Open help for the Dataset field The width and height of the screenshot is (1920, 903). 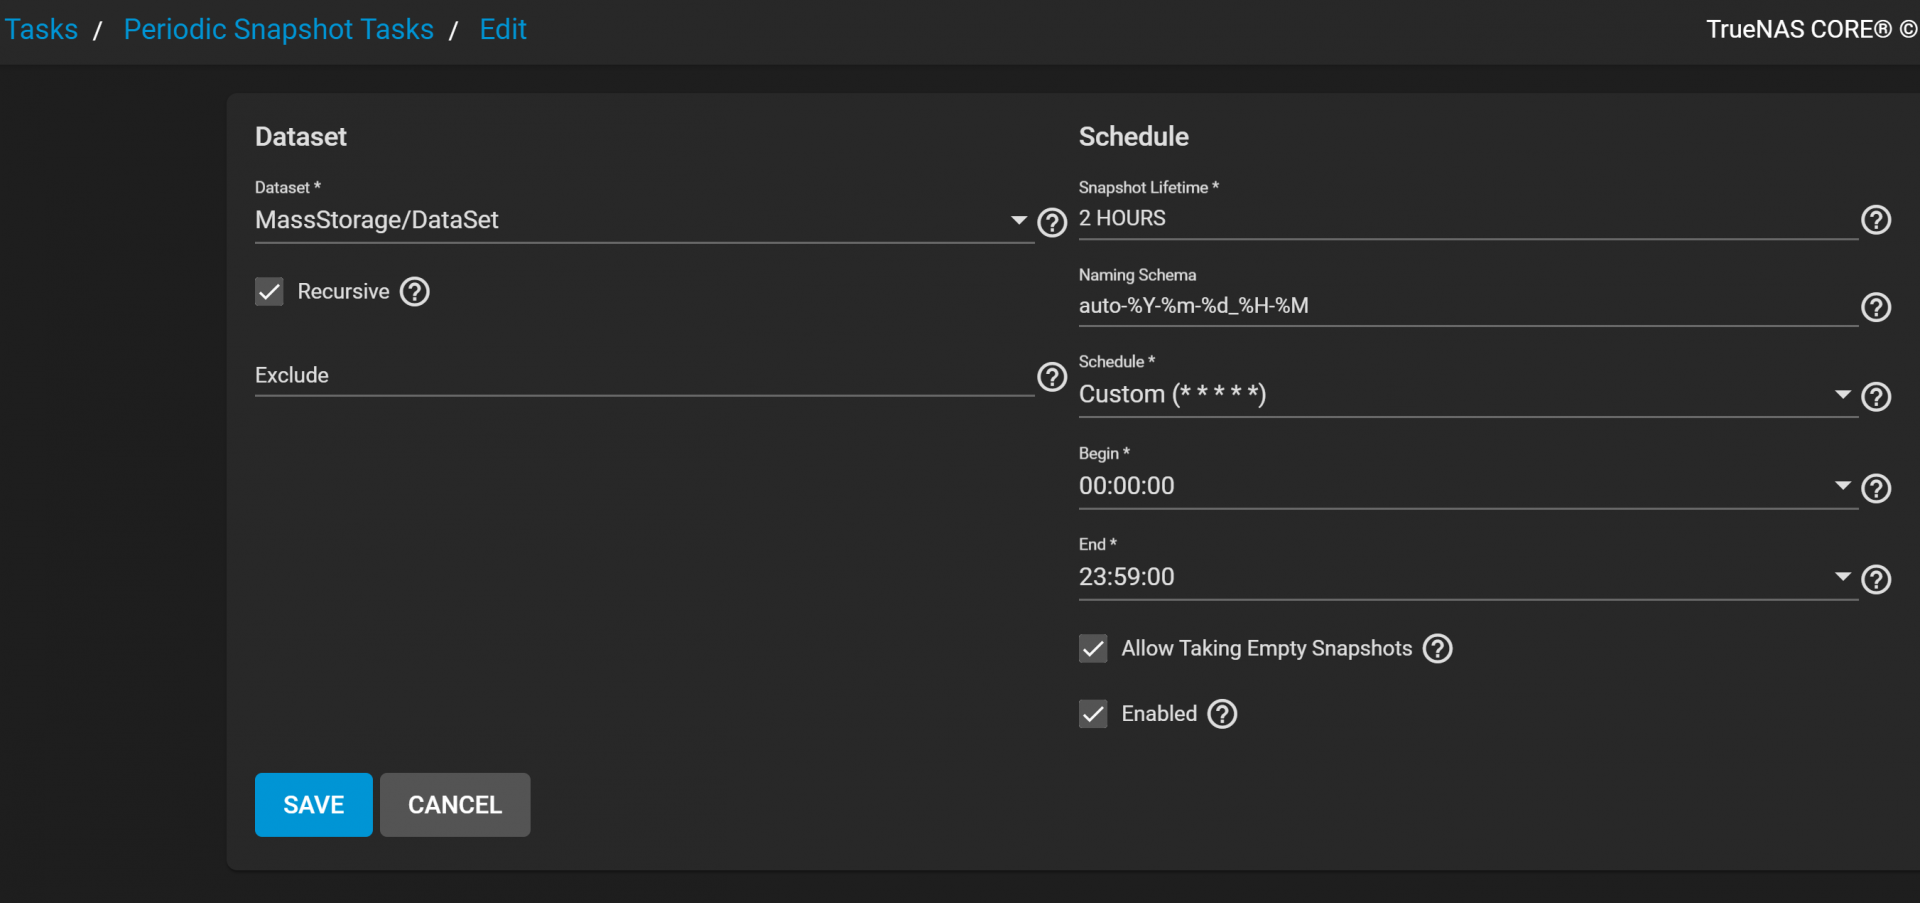1052,222
